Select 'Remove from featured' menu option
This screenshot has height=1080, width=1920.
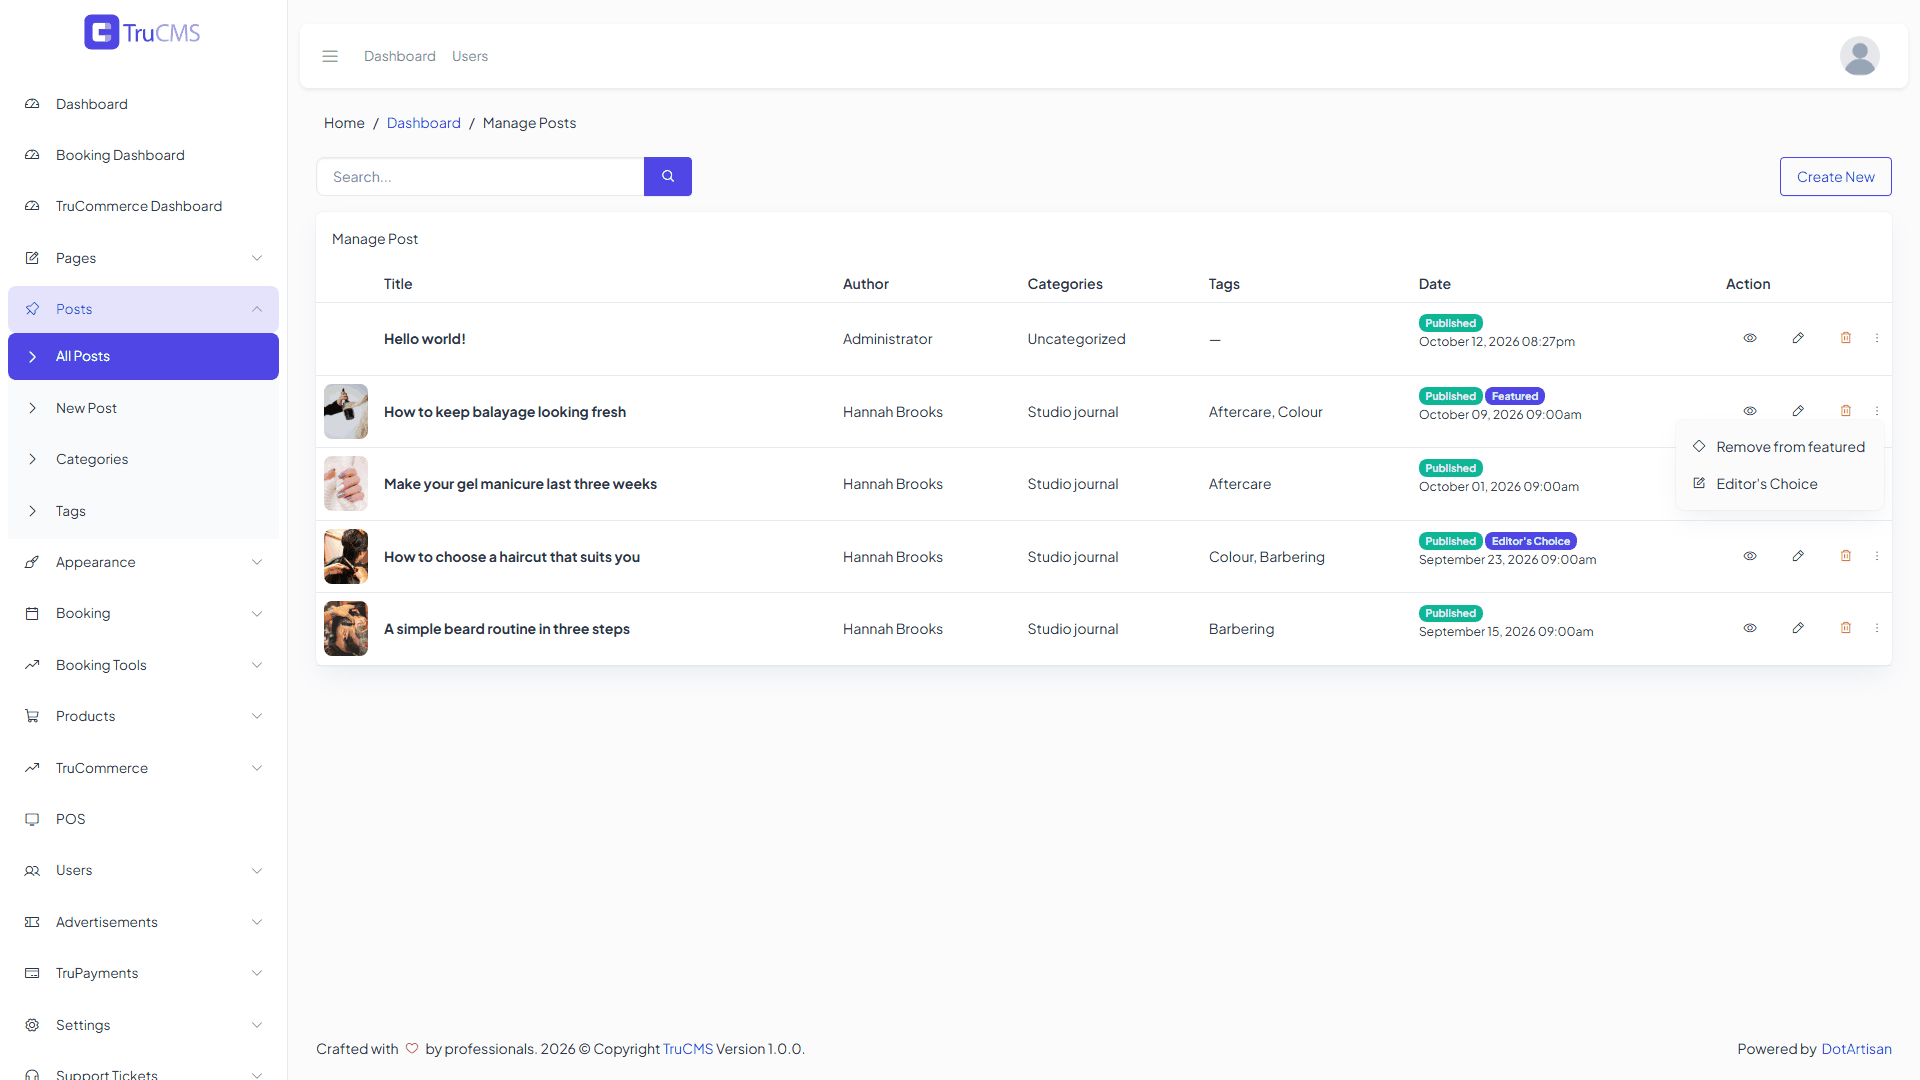click(x=1779, y=447)
